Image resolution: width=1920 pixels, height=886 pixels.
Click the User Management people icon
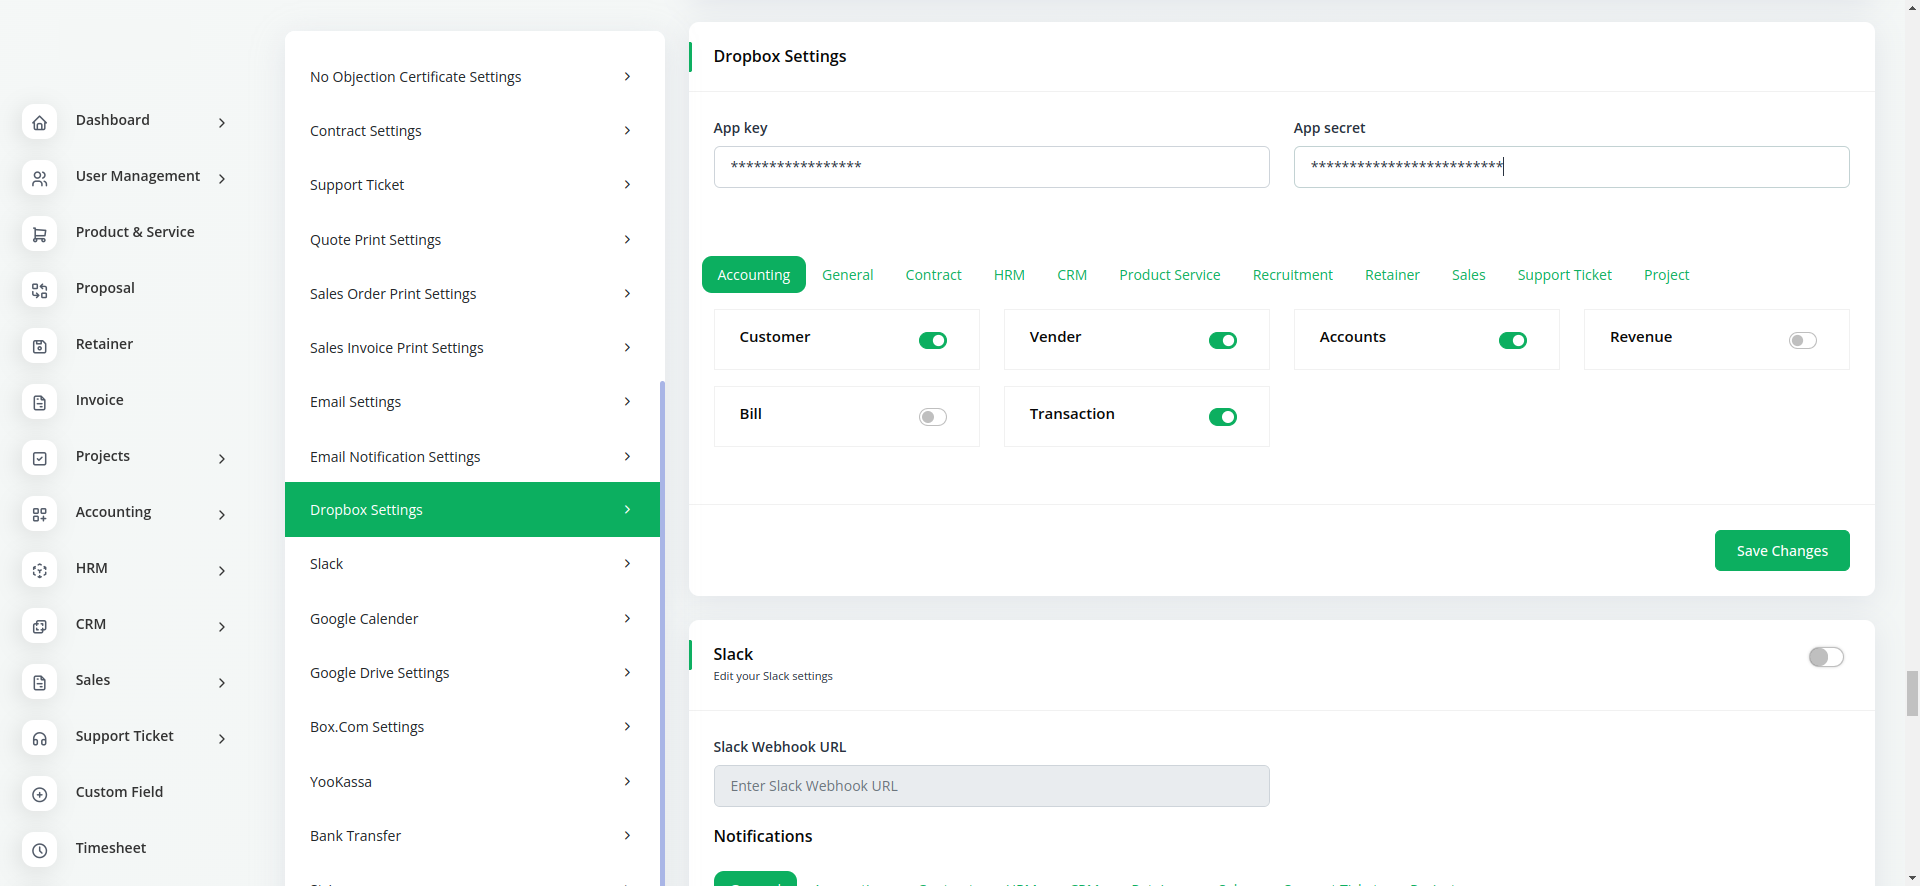tap(39, 178)
